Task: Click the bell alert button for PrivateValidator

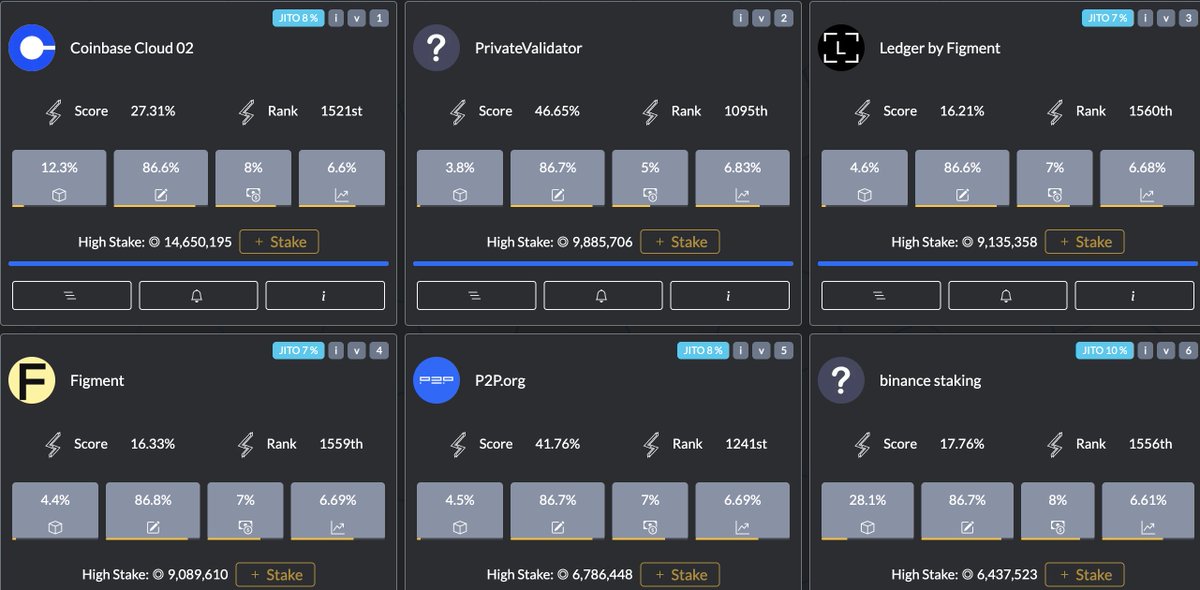Action: coord(603,295)
